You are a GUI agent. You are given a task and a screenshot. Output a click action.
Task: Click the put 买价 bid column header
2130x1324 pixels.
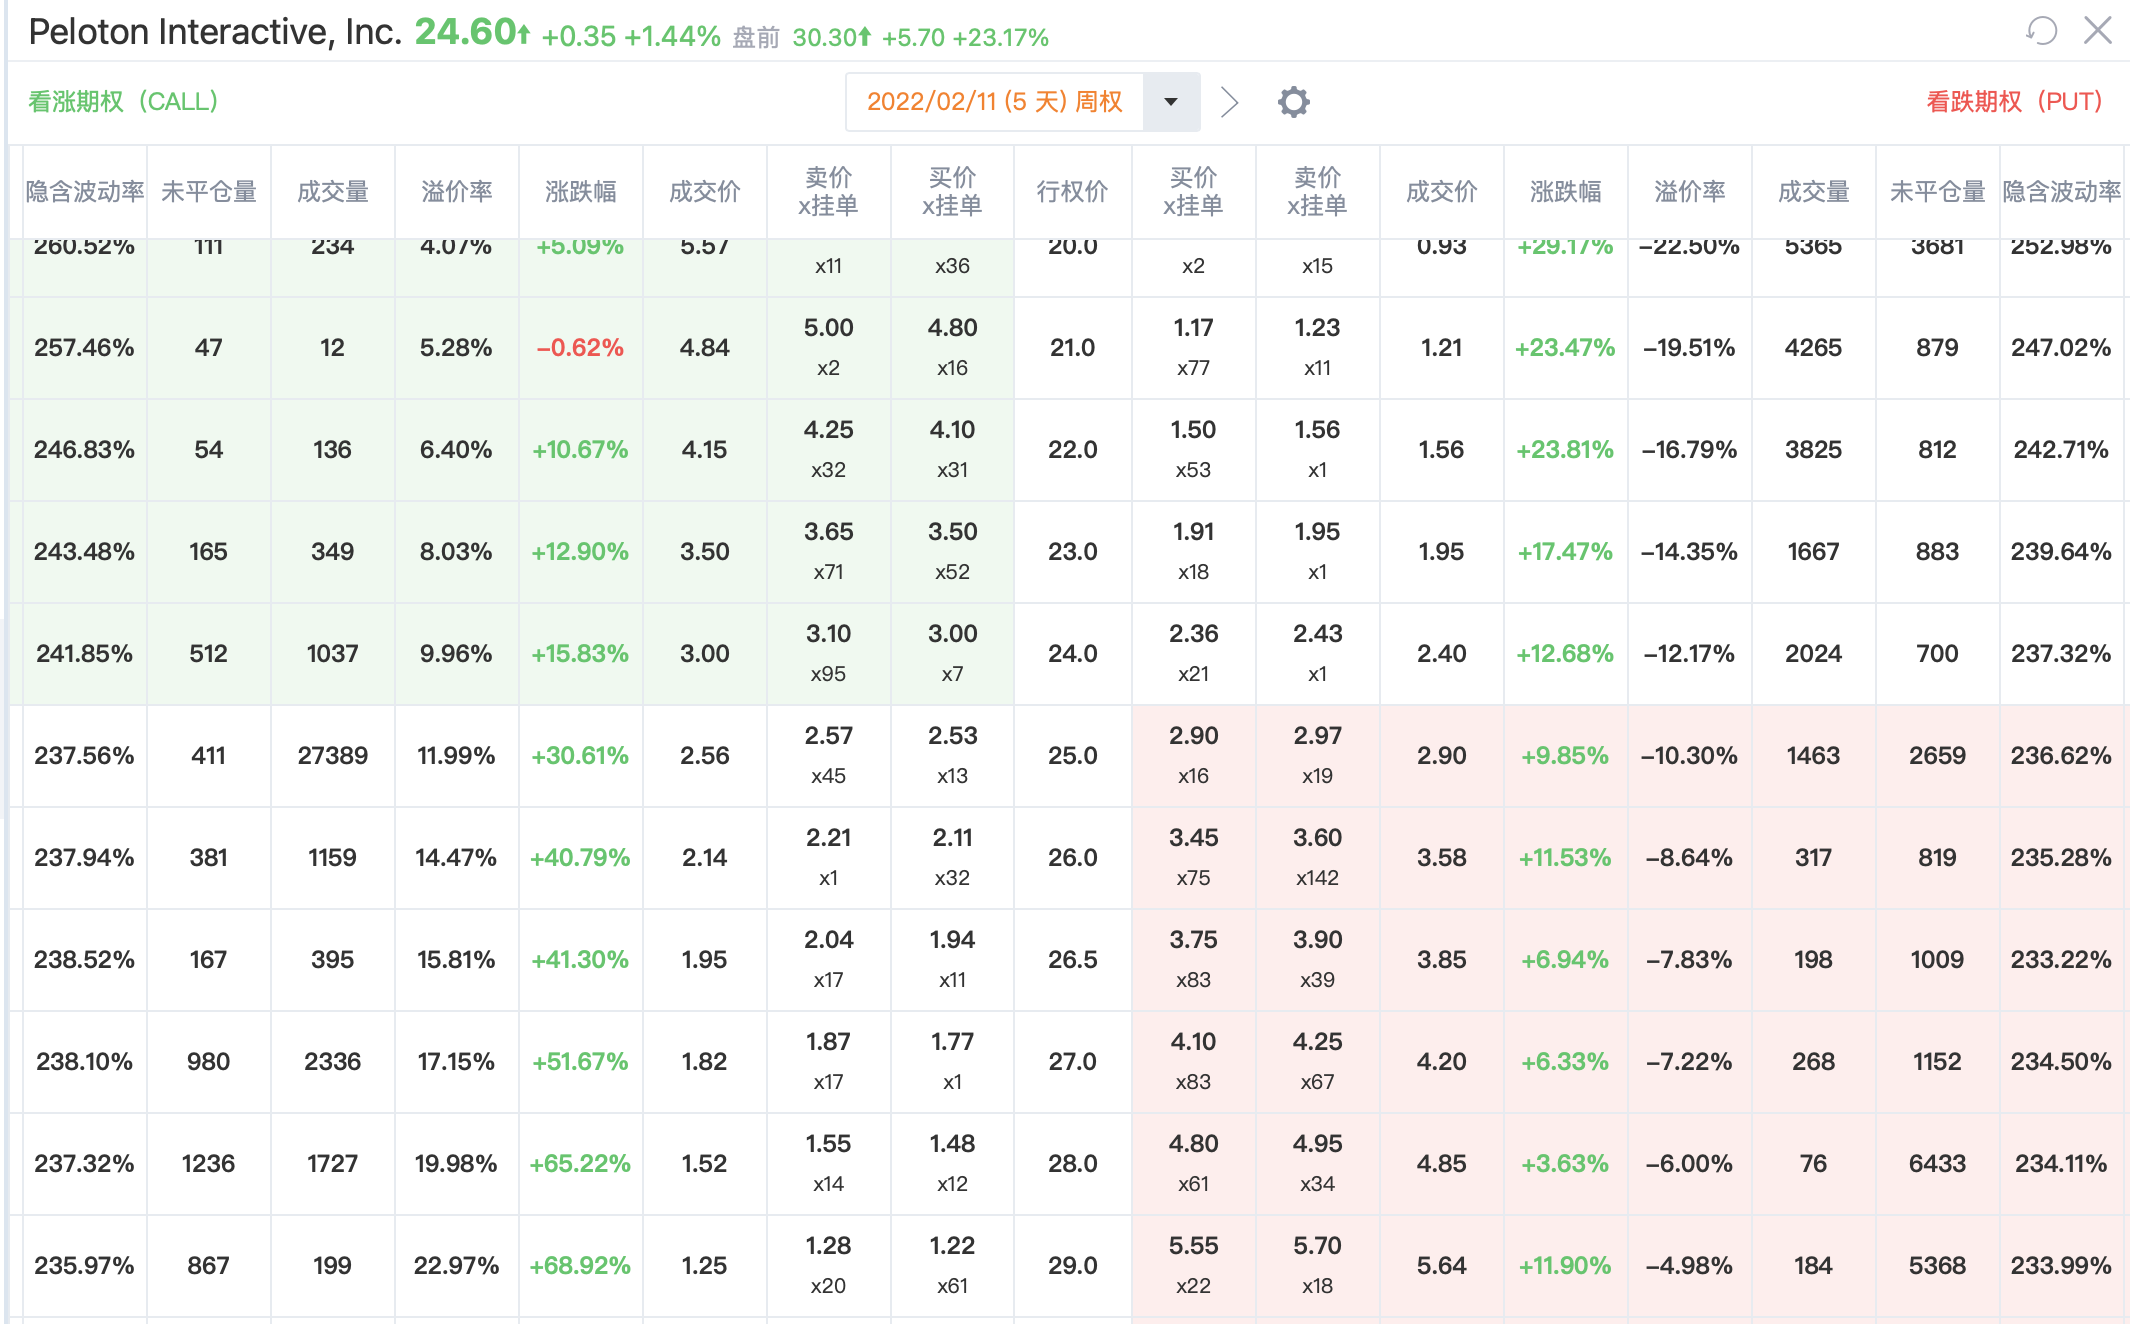click(x=1193, y=191)
